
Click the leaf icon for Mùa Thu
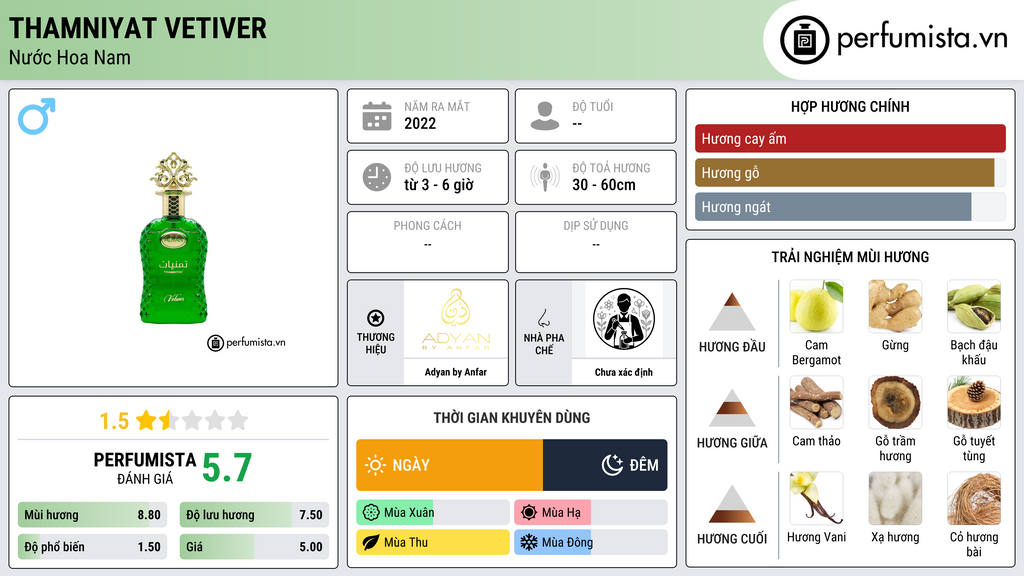(371, 542)
